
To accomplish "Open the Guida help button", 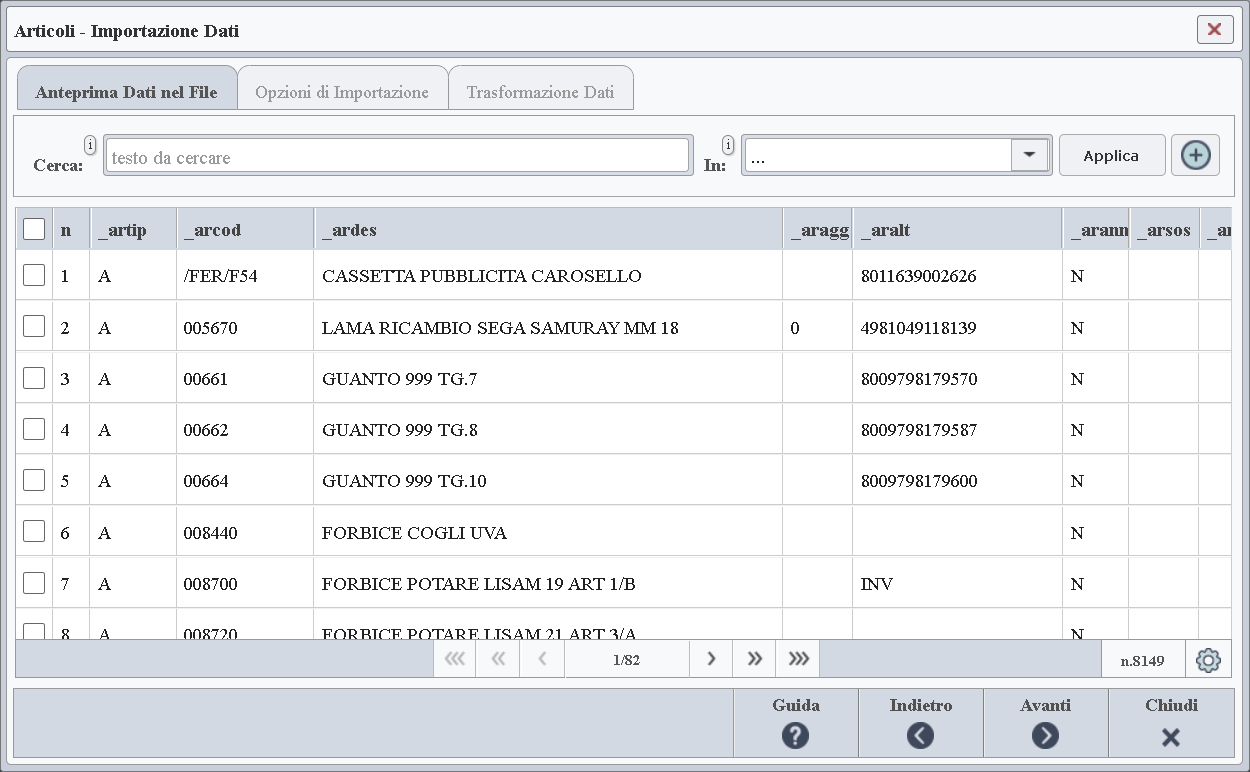I will point(796,723).
